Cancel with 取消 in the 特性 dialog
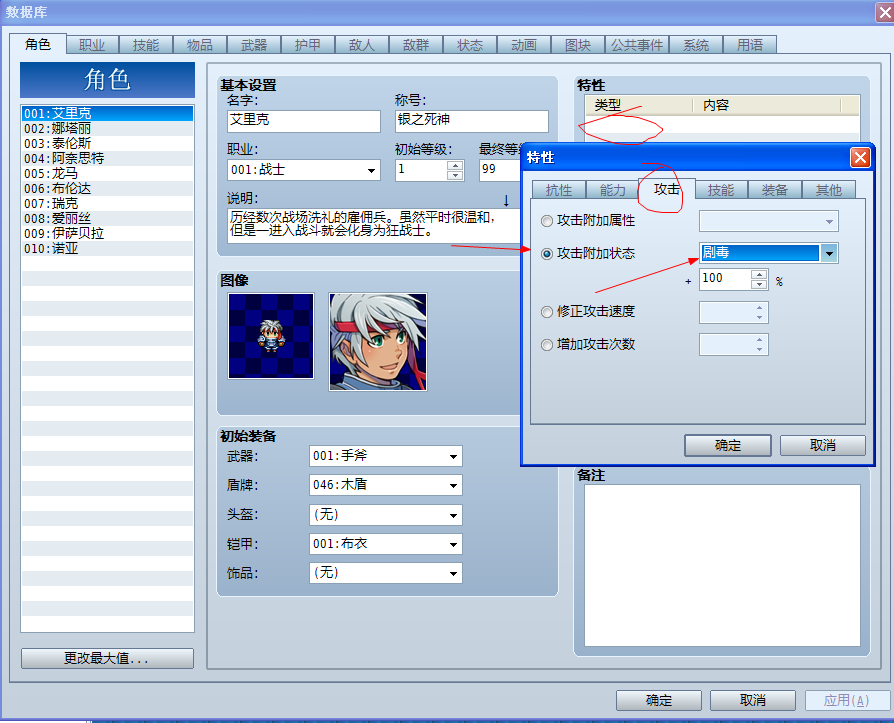 click(x=823, y=445)
